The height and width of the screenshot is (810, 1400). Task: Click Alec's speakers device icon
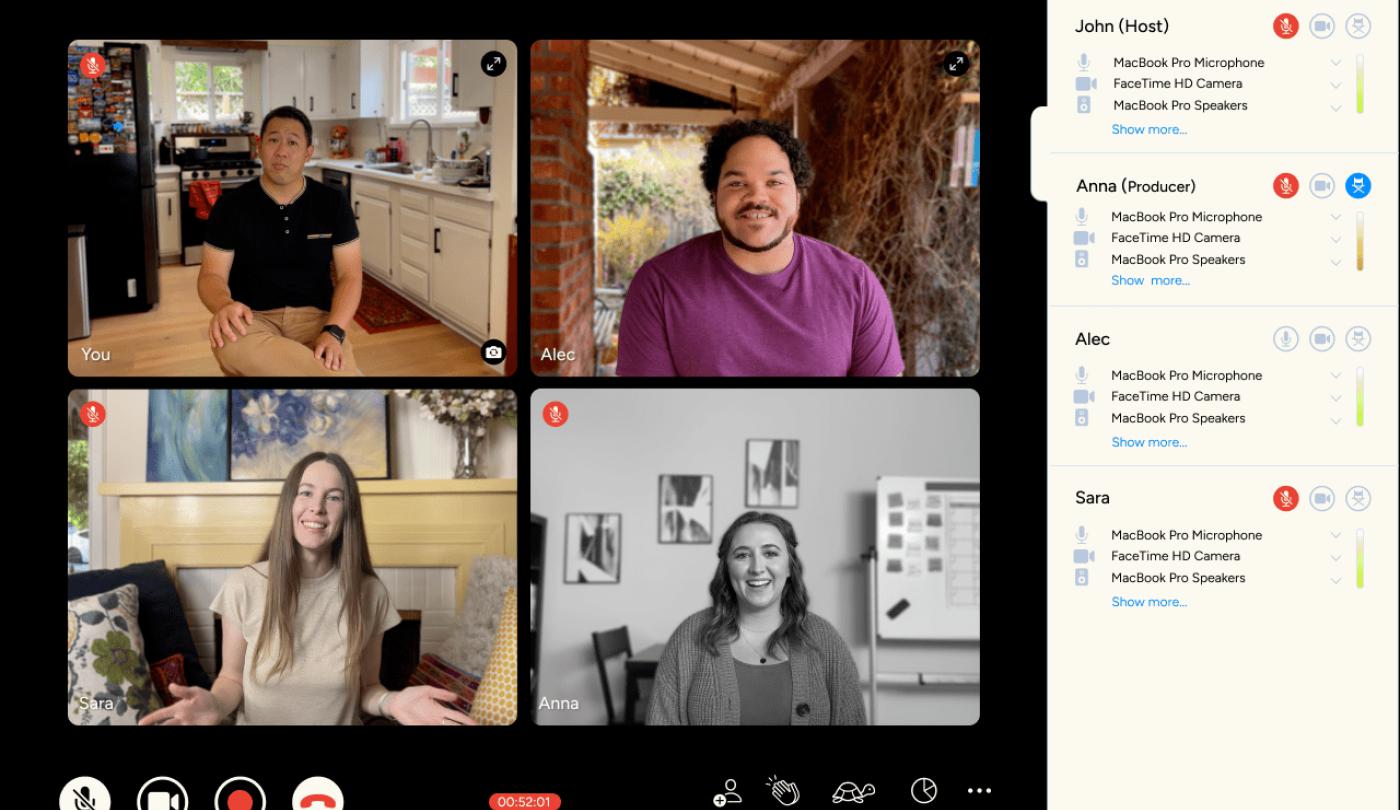coord(1081,418)
